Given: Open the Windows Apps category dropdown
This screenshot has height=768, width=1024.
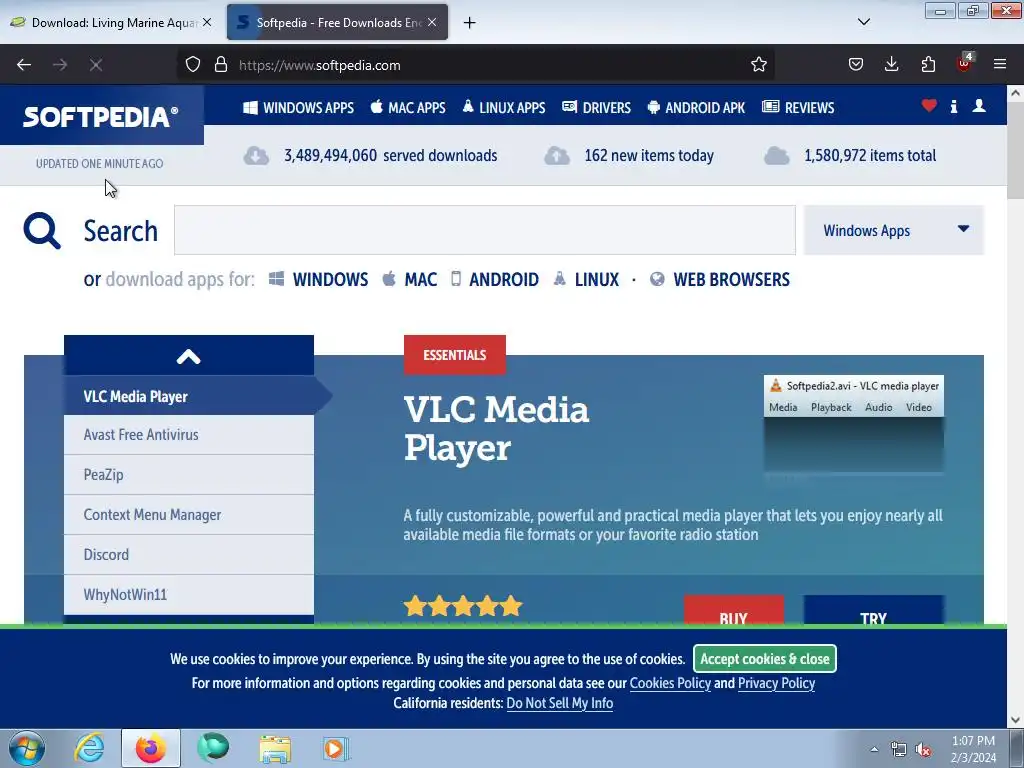Looking at the screenshot, I should [893, 230].
